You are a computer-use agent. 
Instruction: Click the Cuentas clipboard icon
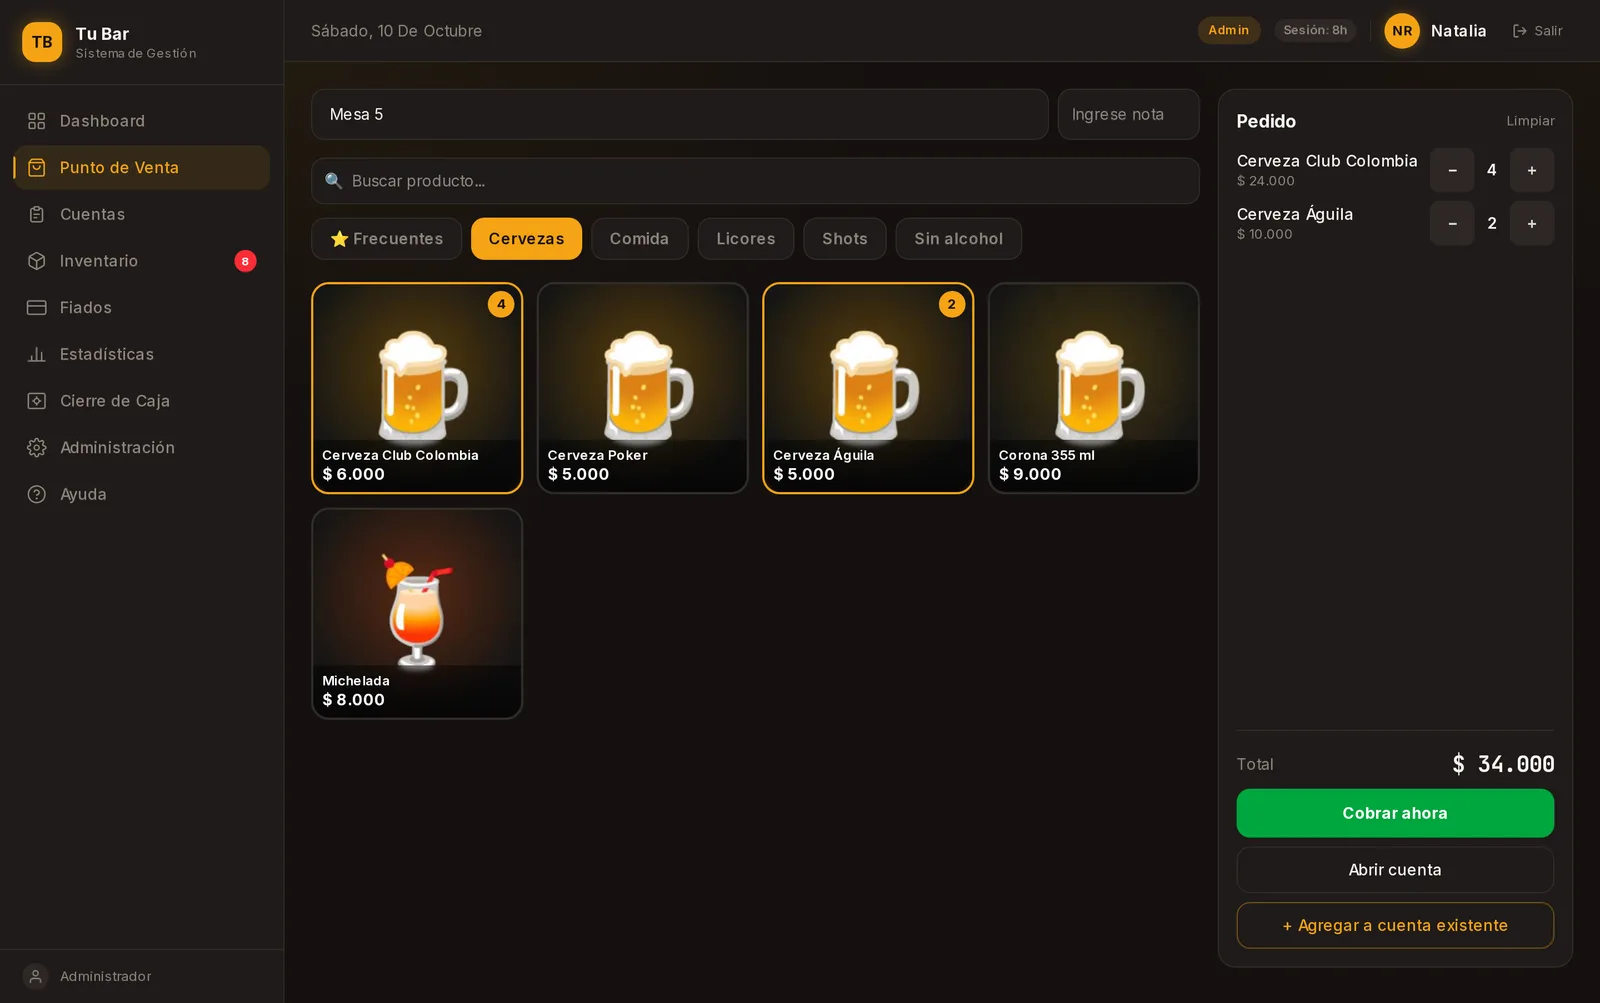click(37, 214)
